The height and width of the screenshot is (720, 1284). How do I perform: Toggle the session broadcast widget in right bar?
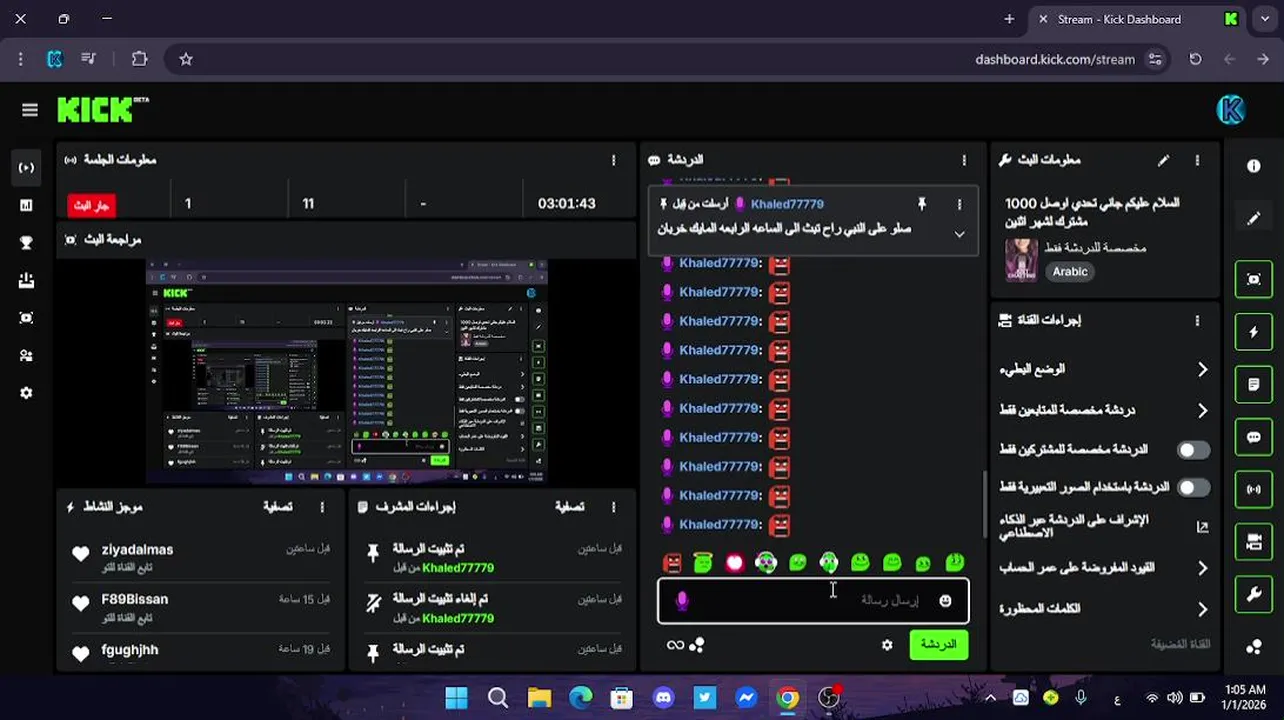point(1254,490)
